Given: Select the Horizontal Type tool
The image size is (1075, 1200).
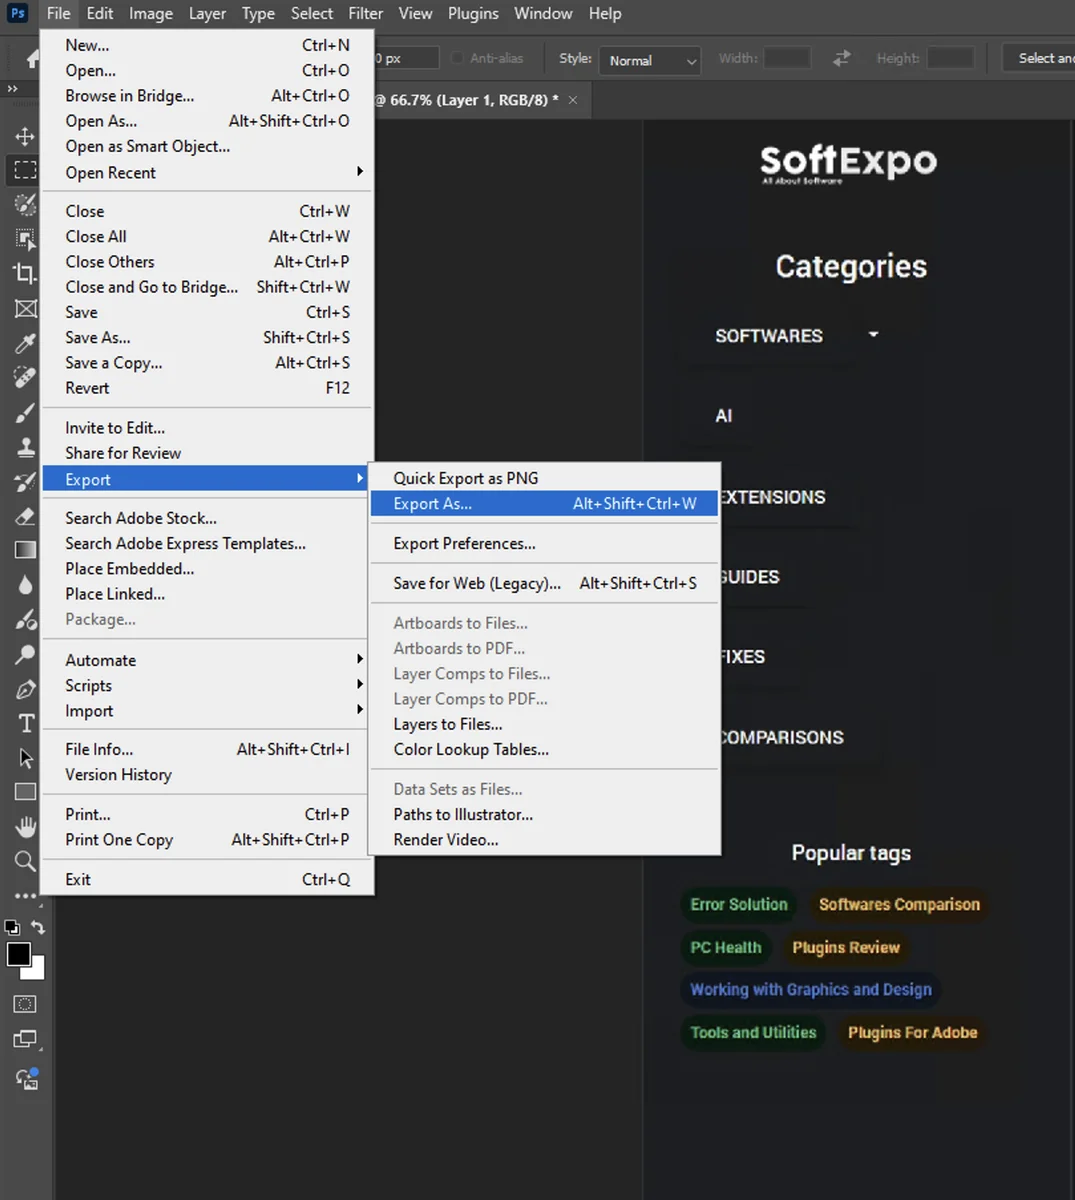Looking at the screenshot, I should [24, 722].
